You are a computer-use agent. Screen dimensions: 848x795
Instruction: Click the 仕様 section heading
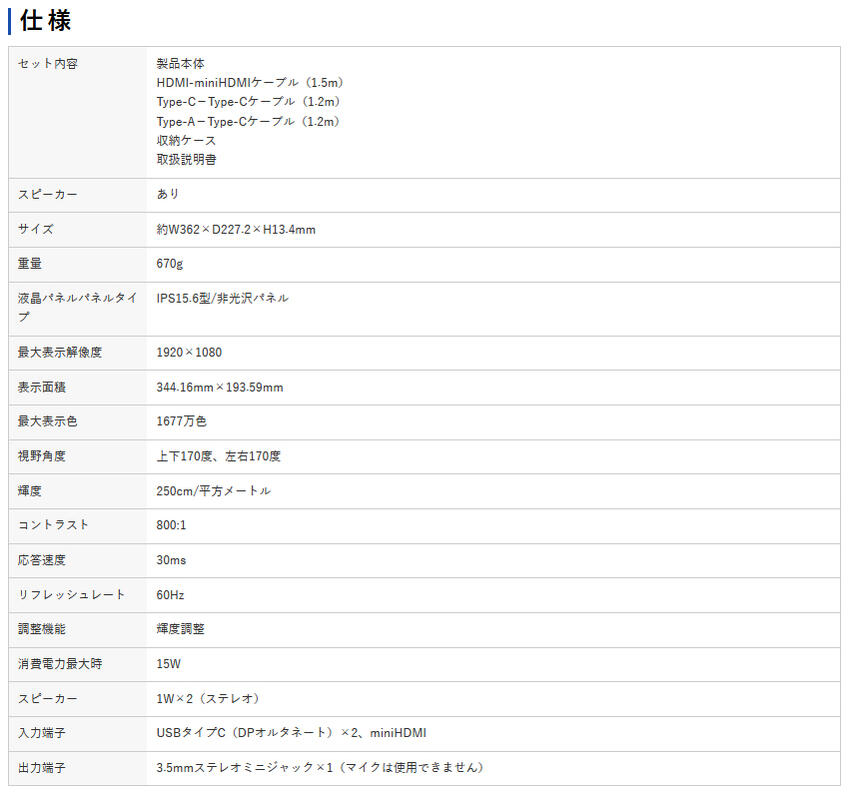click(x=45, y=20)
